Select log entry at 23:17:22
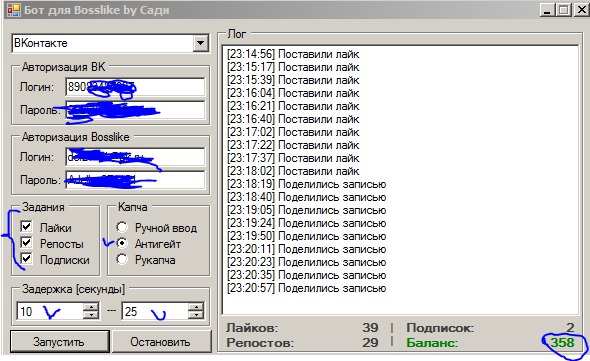 pyautogui.click(x=293, y=145)
